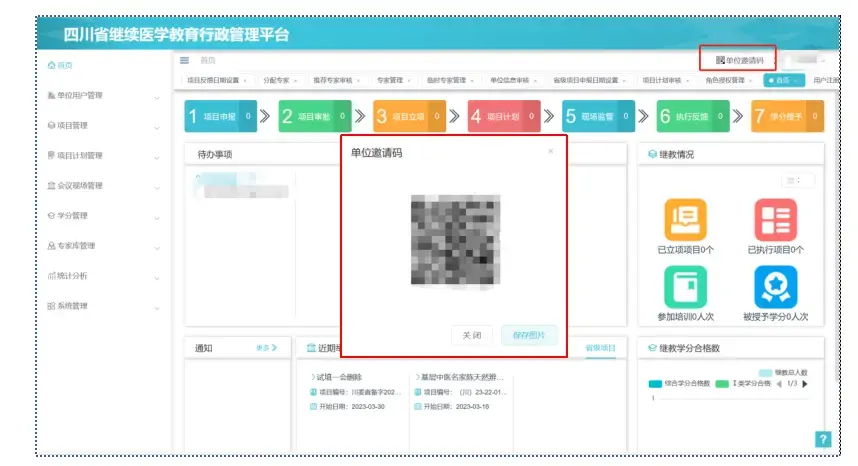Expand 系统管理 sidebar menu
This screenshot has width=858, height=466.
[103, 306]
